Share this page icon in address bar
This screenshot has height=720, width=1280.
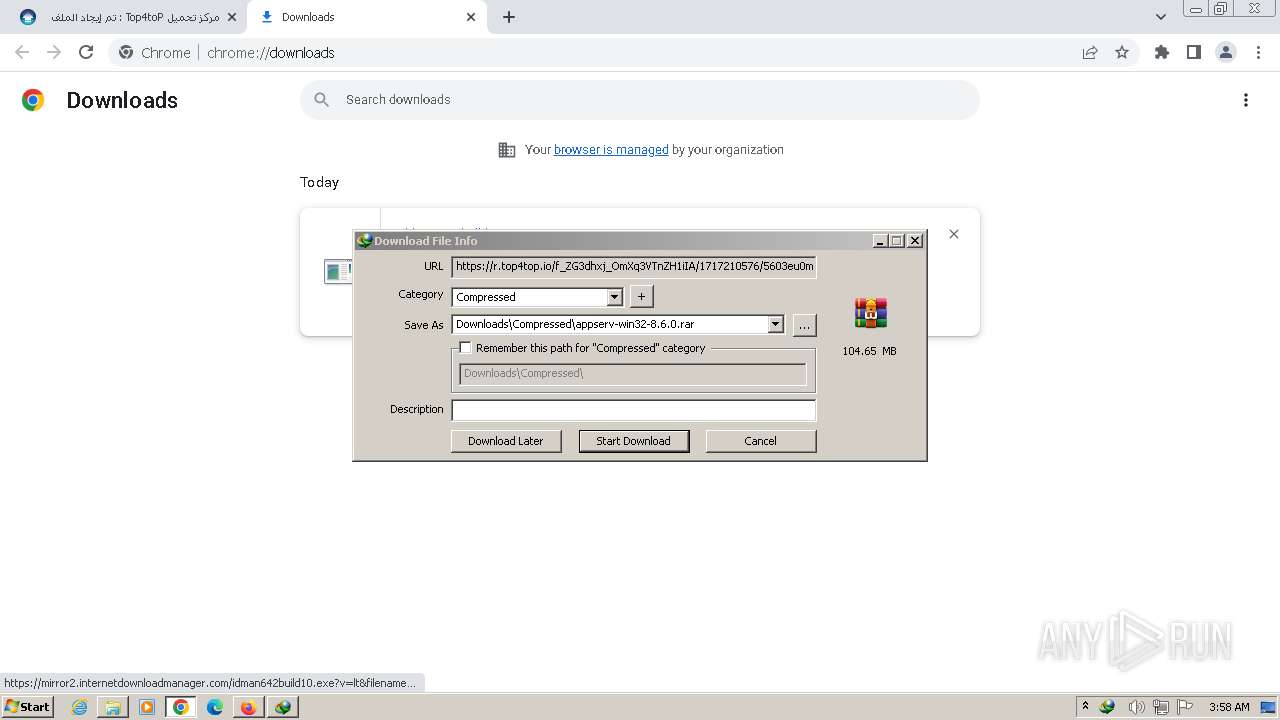[1090, 53]
